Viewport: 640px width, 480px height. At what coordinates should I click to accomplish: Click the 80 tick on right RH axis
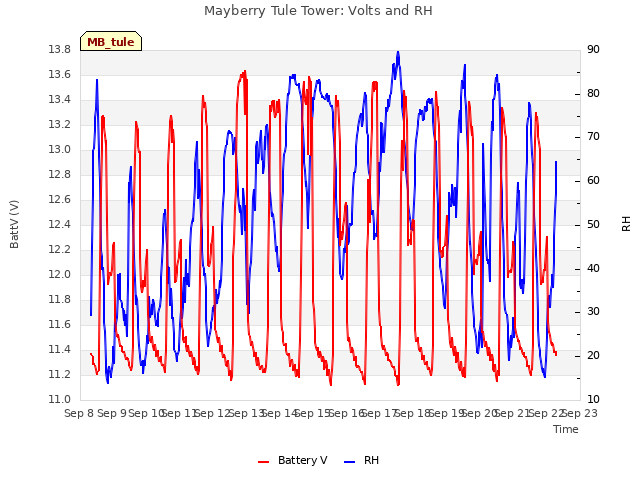pyautogui.click(x=593, y=93)
